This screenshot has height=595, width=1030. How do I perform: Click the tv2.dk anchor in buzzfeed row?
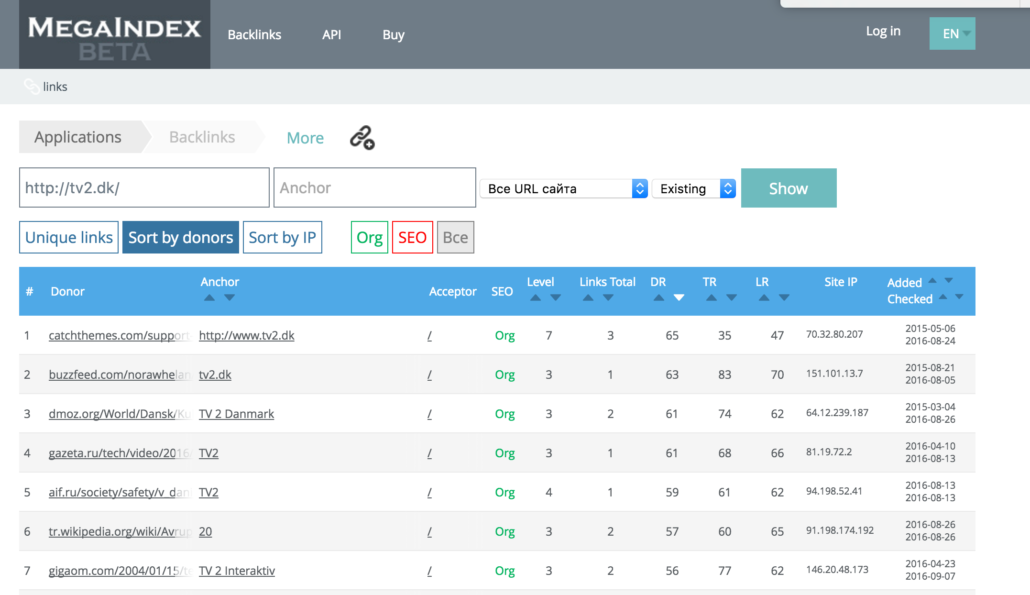pyautogui.click(x=215, y=375)
